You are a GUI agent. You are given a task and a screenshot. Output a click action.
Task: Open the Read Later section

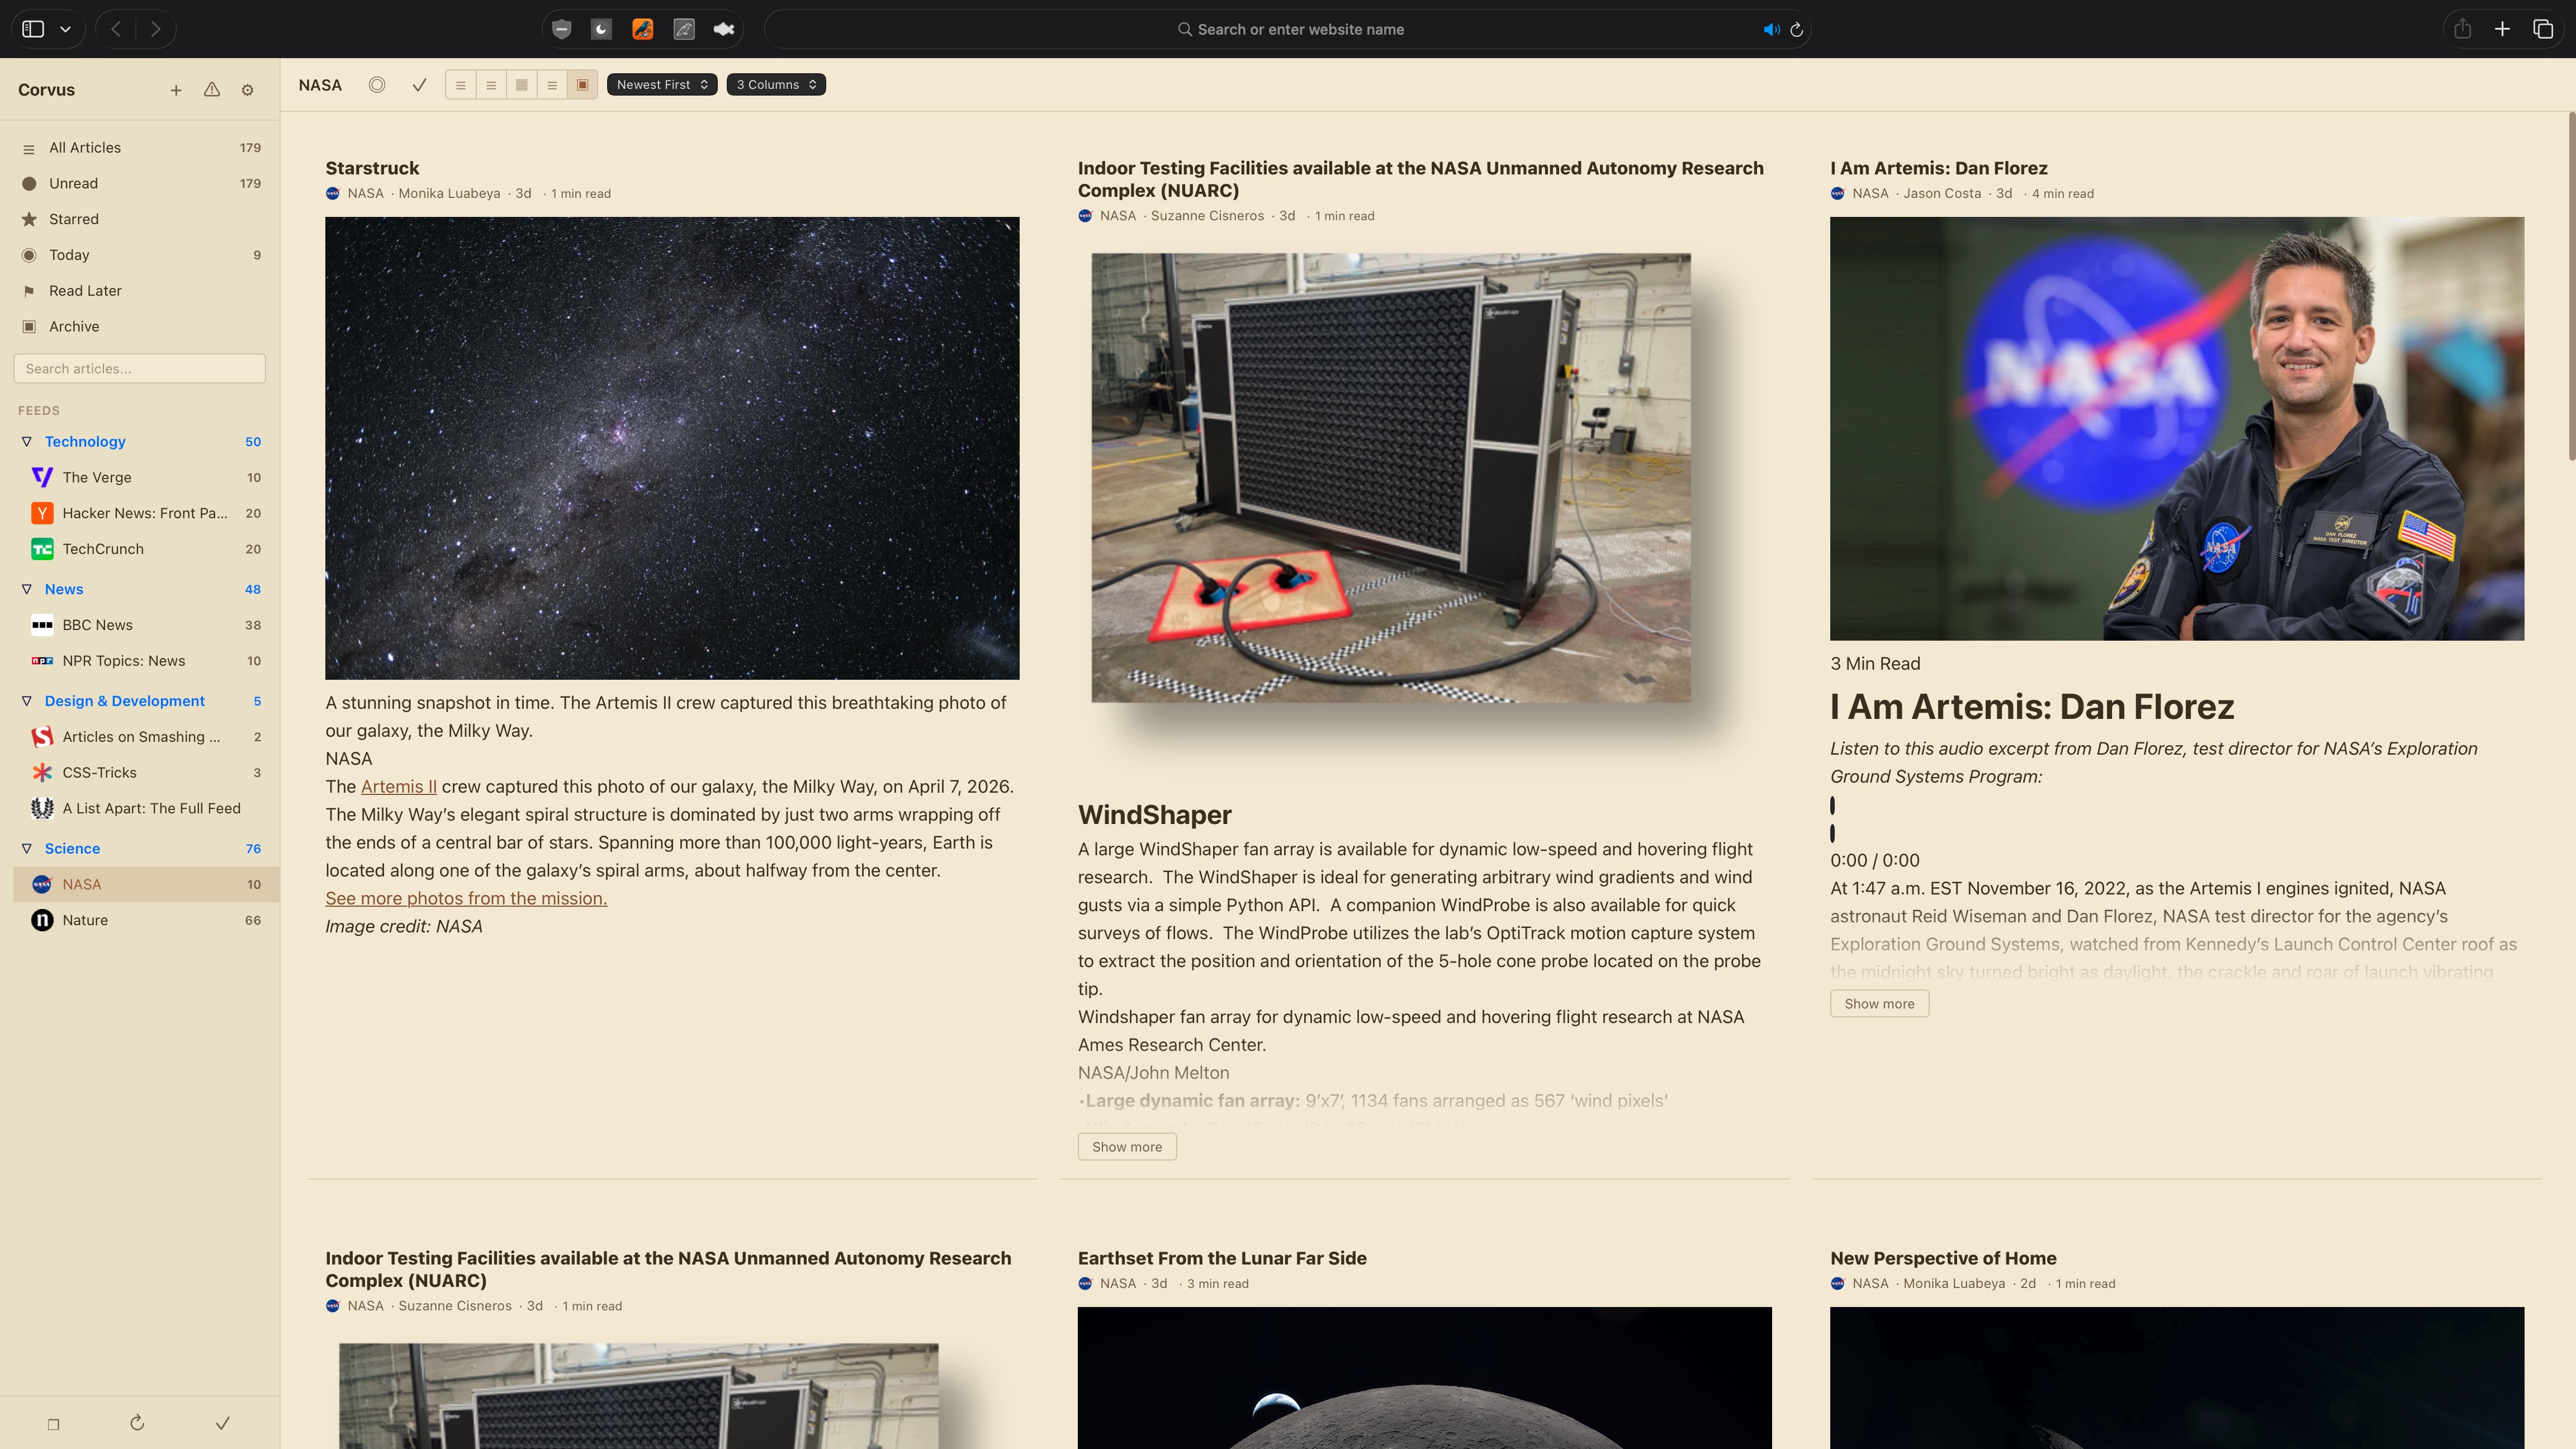pyautogui.click(x=86, y=290)
